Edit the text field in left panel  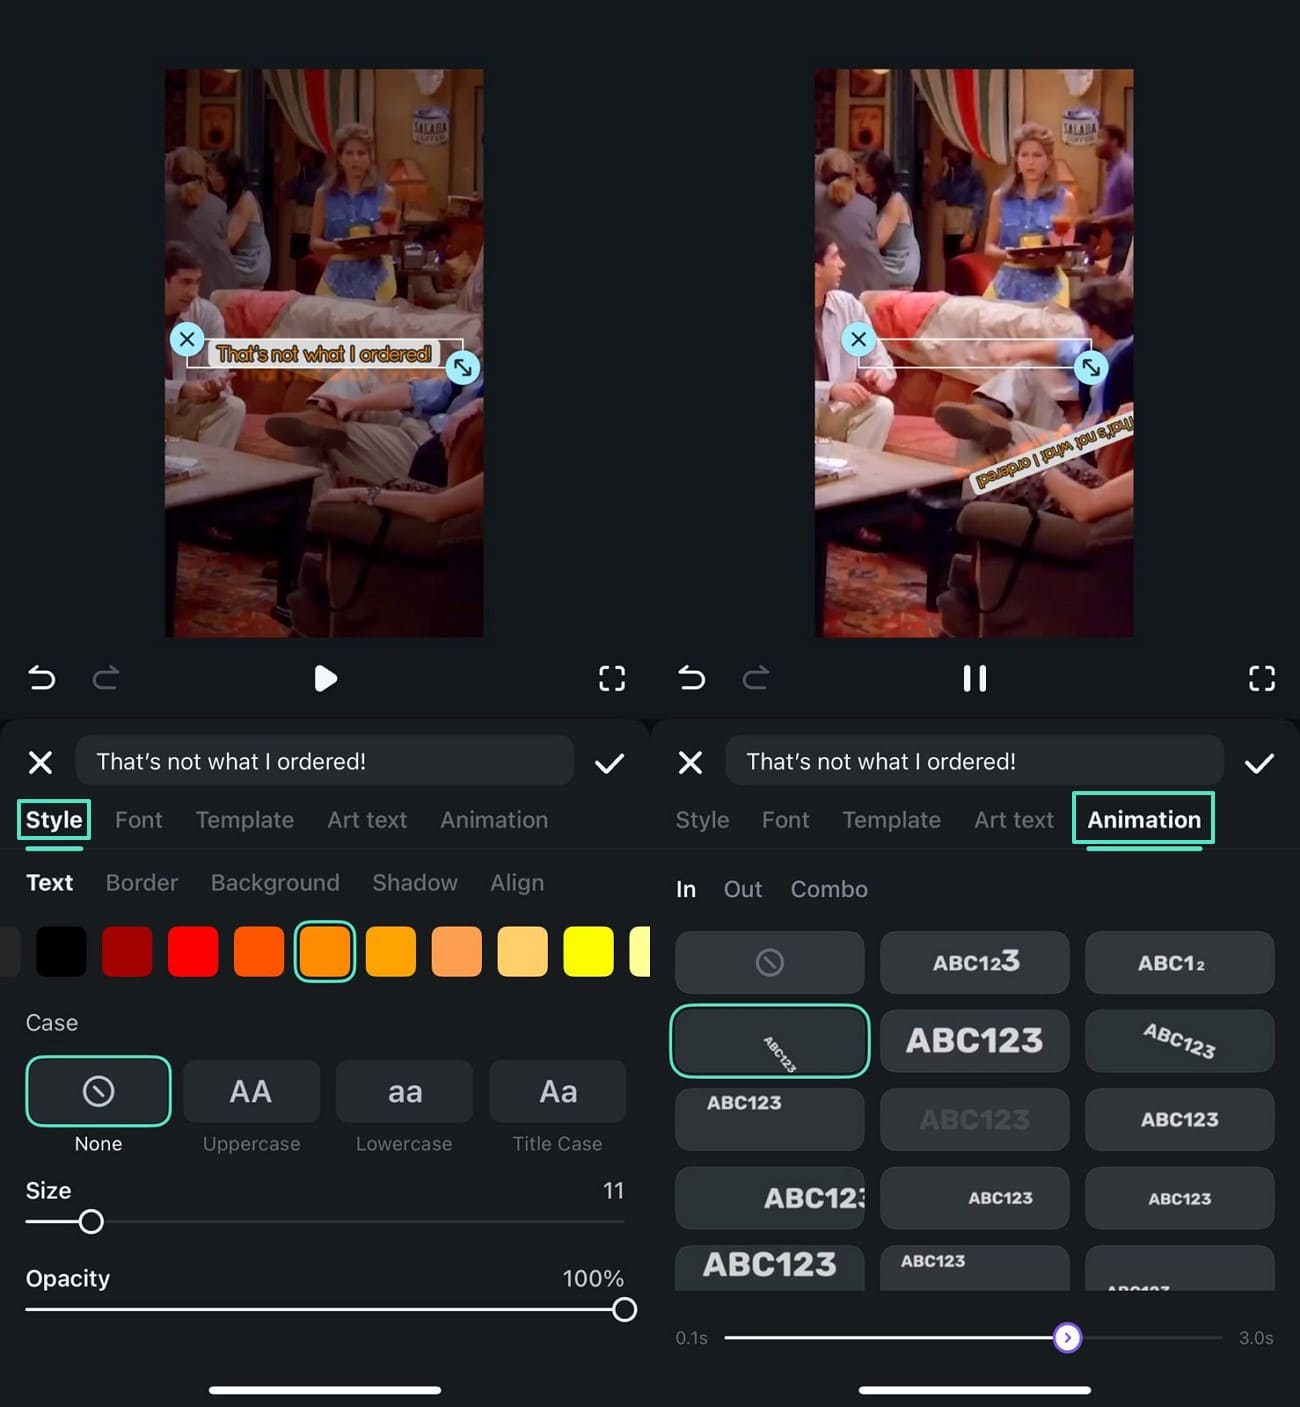tap(325, 761)
